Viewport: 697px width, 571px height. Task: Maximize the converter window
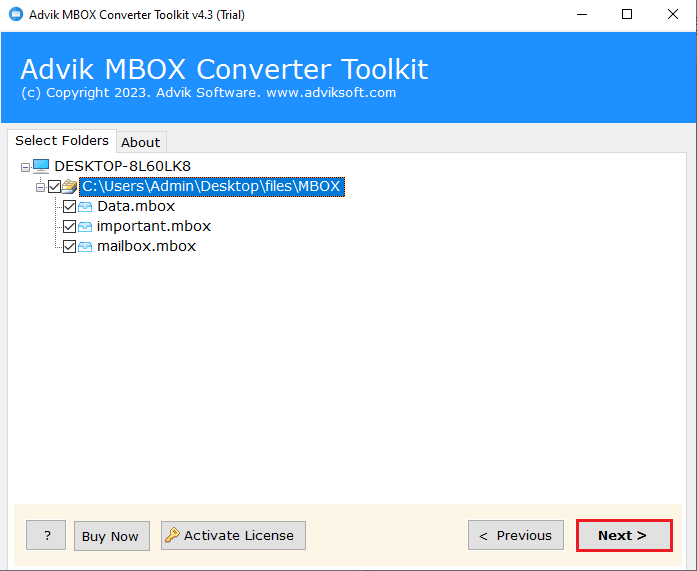tap(627, 14)
